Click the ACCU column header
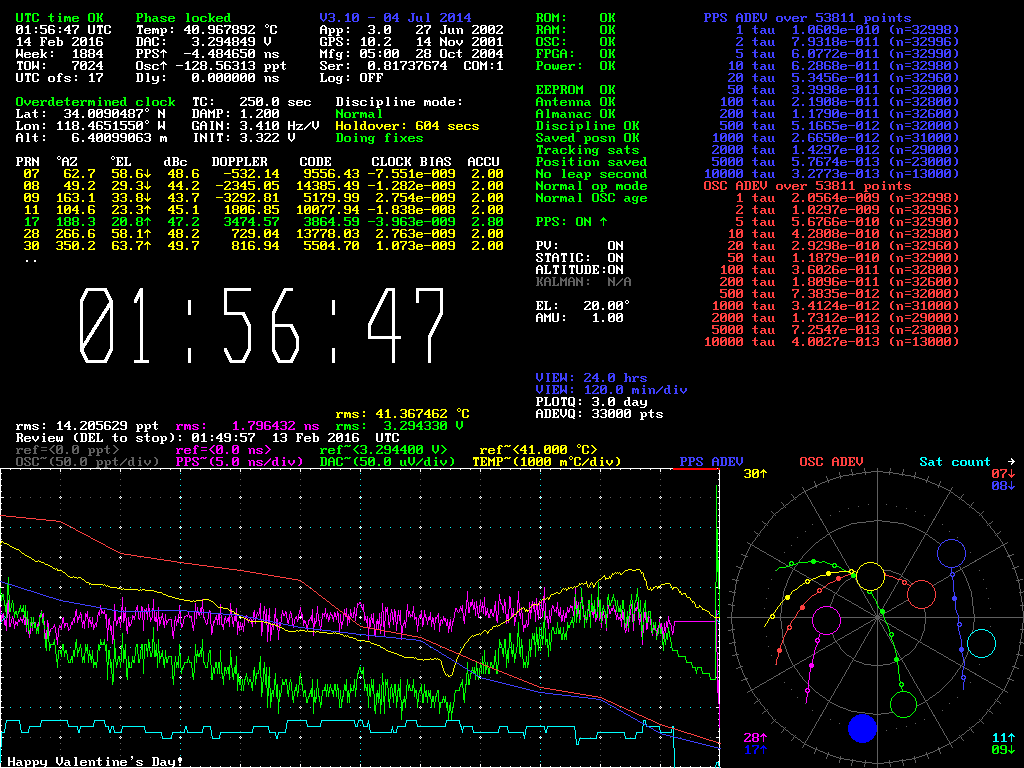 coord(484,162)
